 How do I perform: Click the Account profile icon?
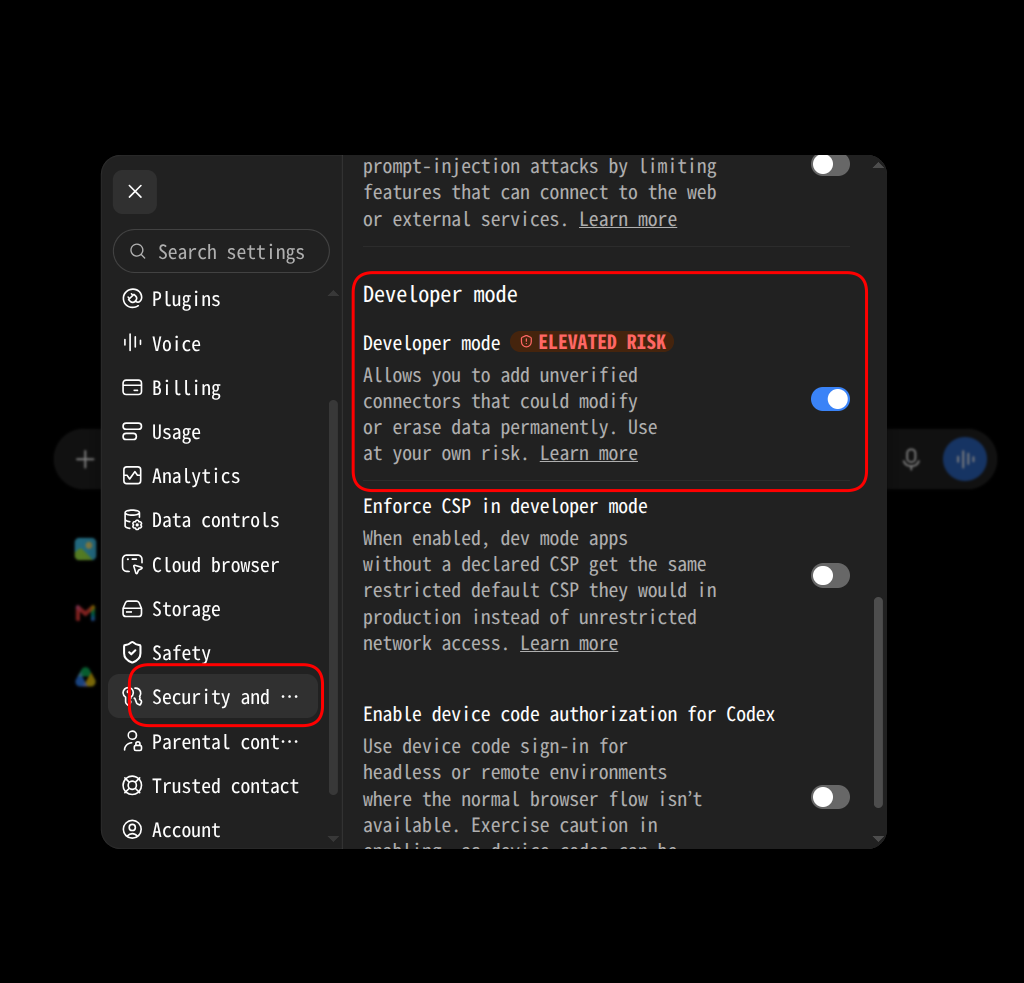(x=132, y=830)
